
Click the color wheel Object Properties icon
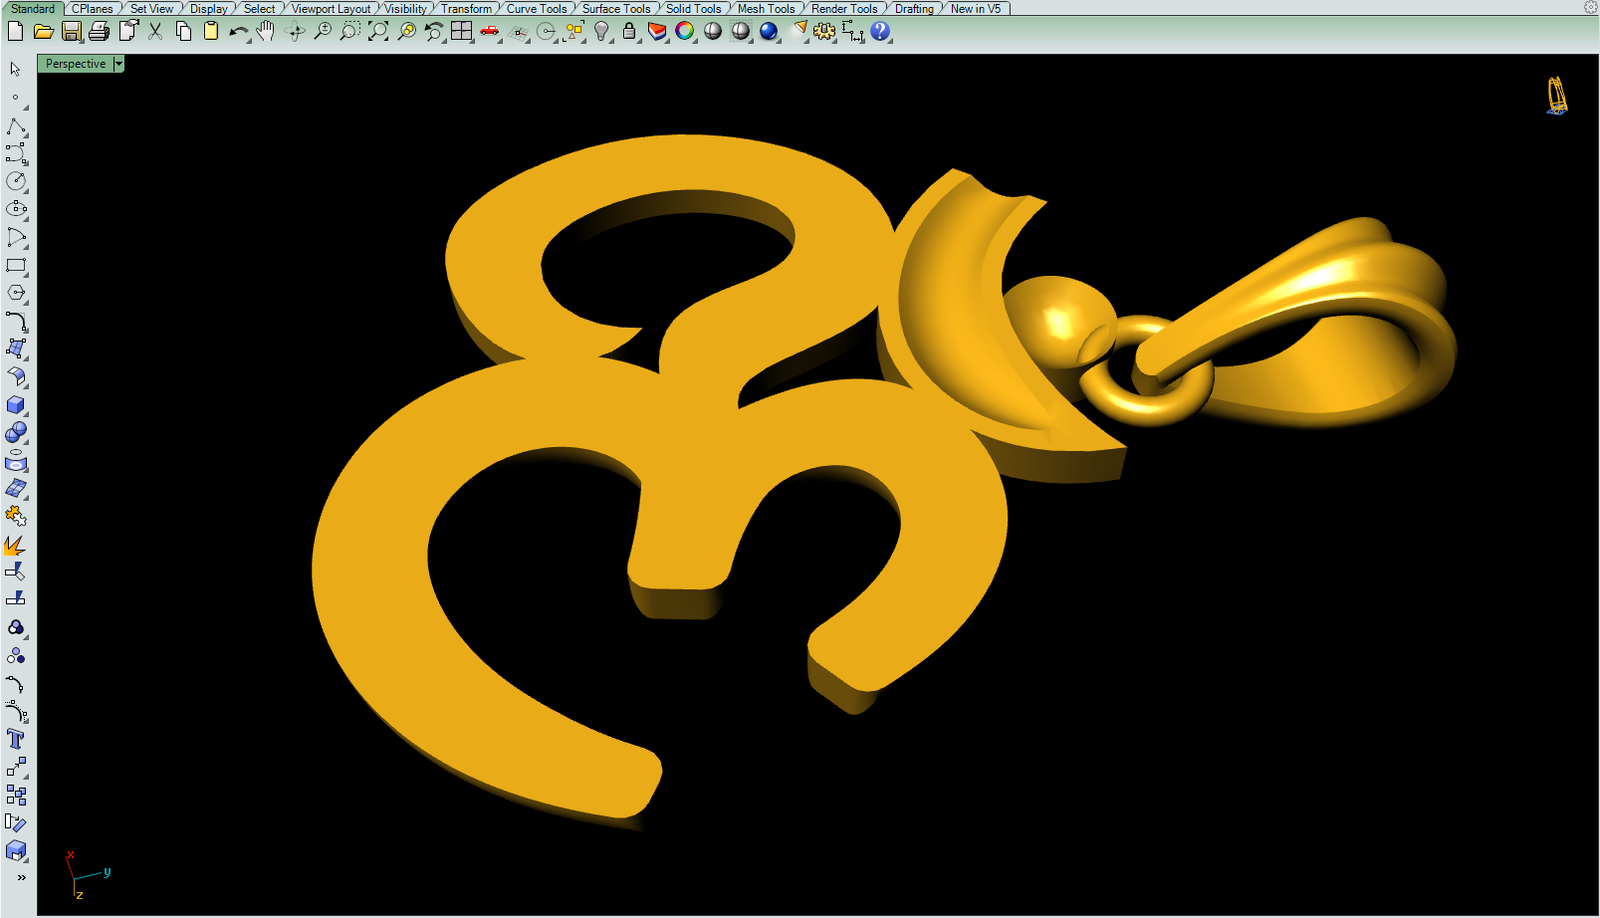685,31
